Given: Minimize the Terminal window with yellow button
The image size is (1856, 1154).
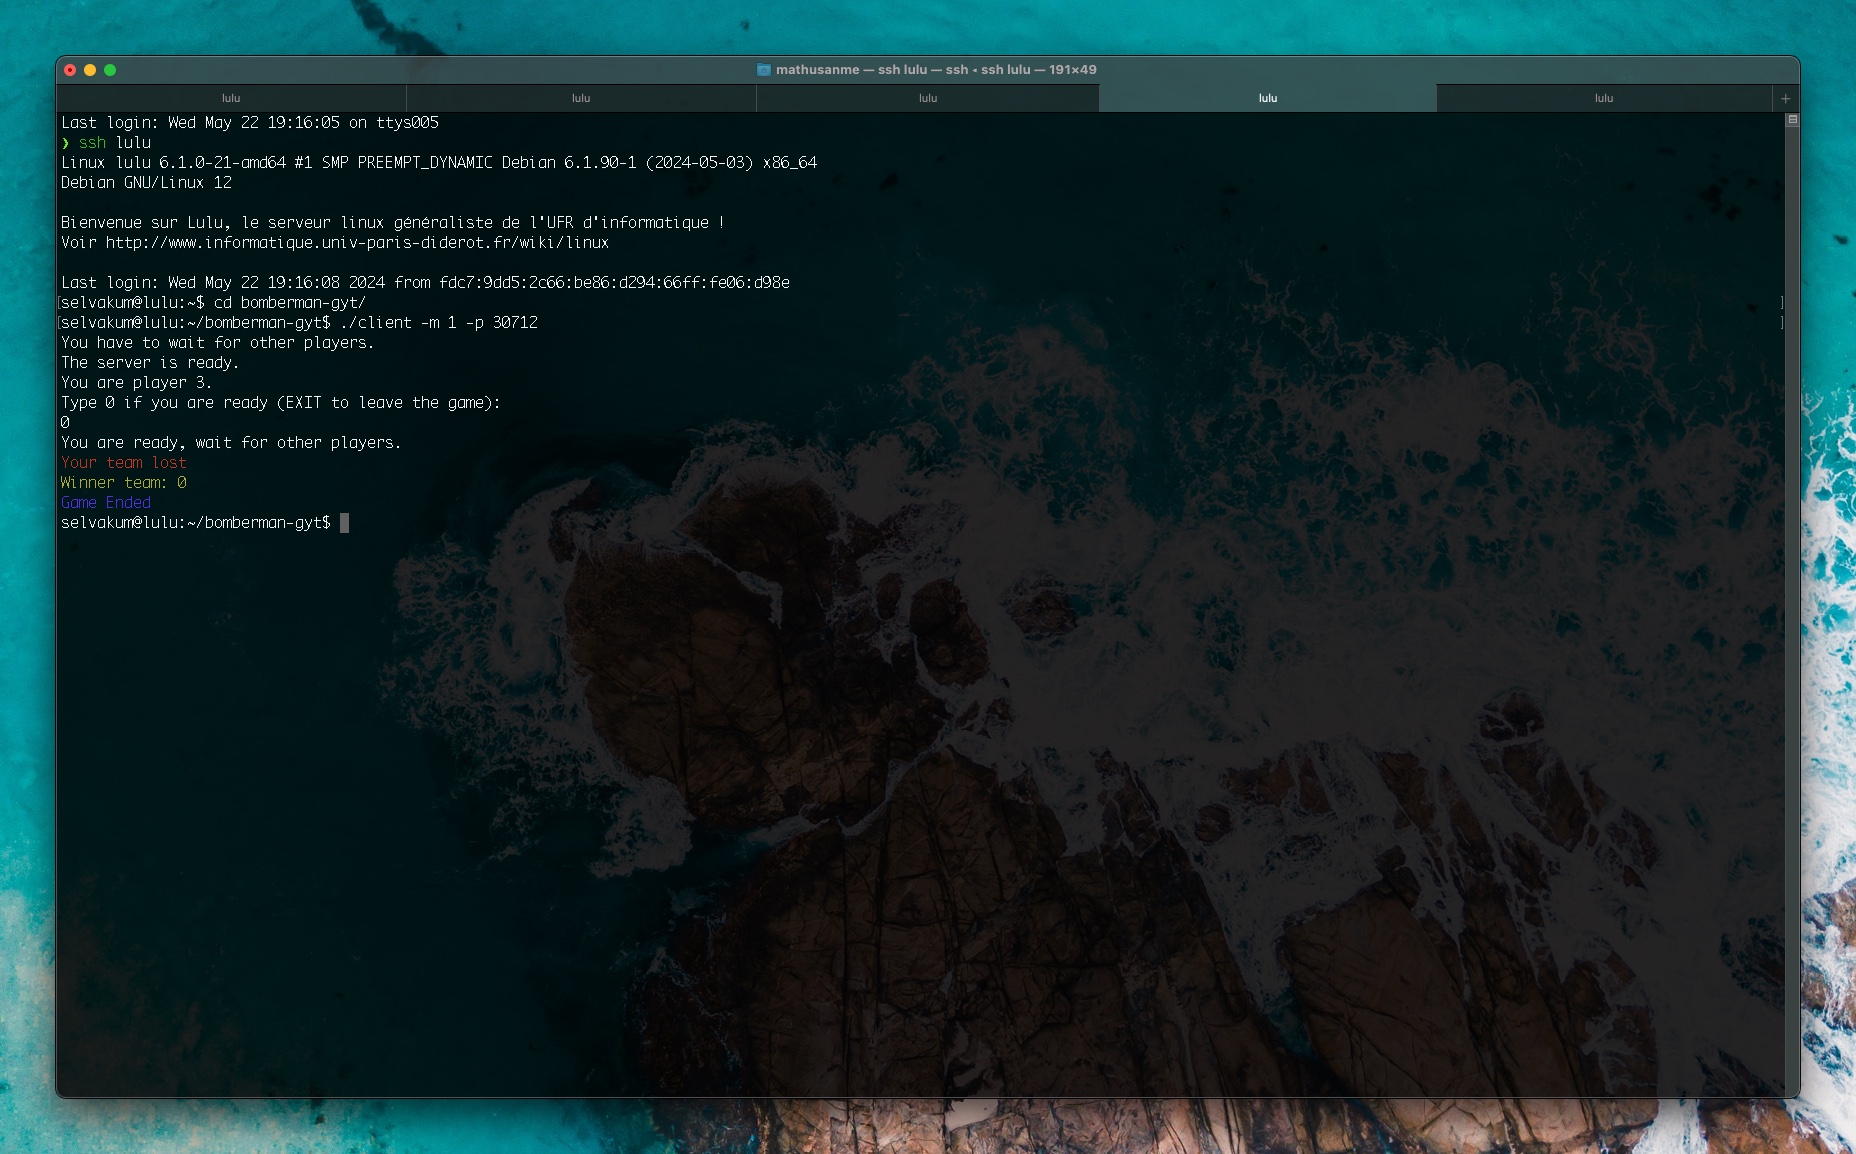Looking at the screenshot, I should coord(90,70).
